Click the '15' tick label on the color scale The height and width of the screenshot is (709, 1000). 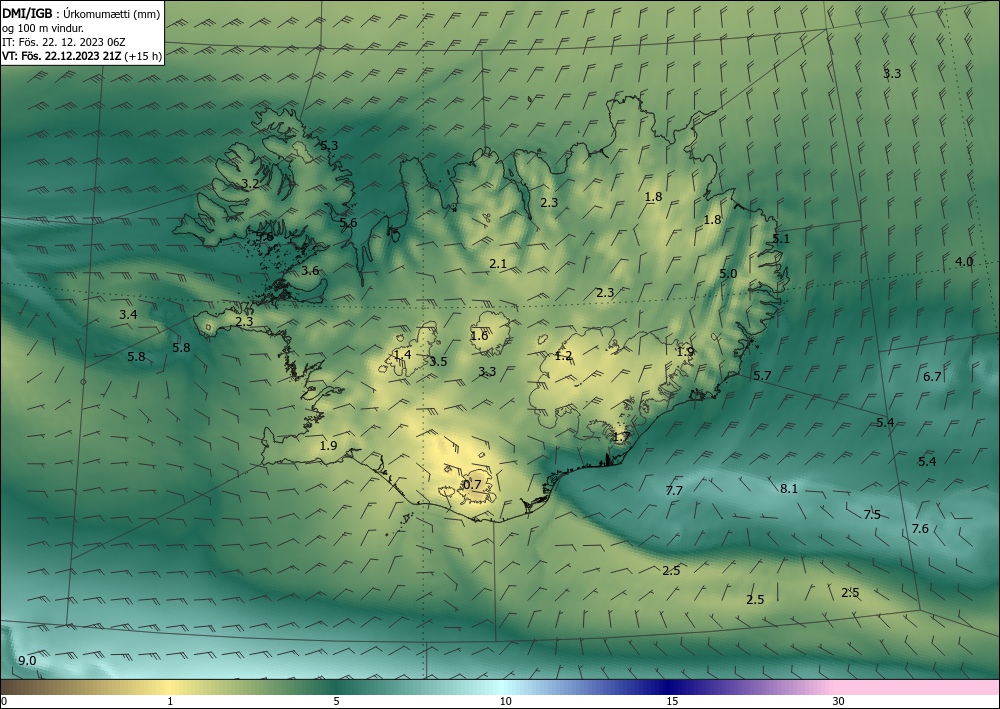[x=672, y=701]
